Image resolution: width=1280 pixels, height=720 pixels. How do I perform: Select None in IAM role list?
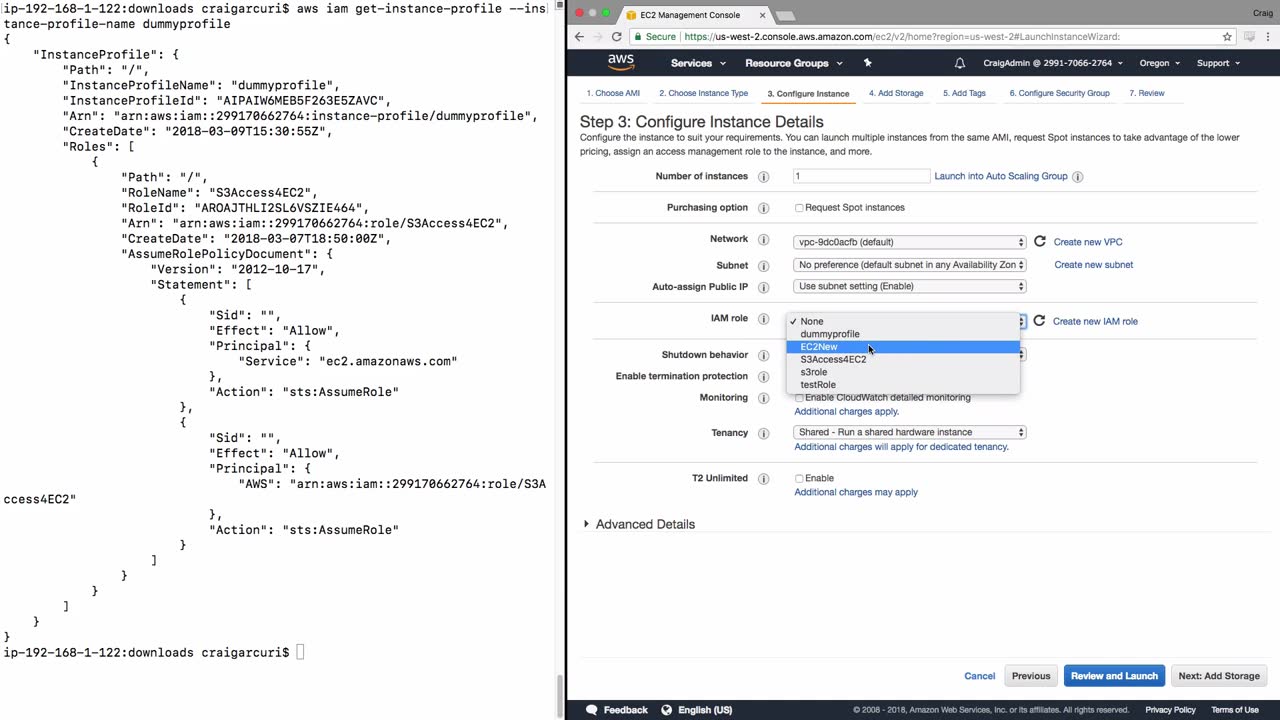[x=903, y=321]
